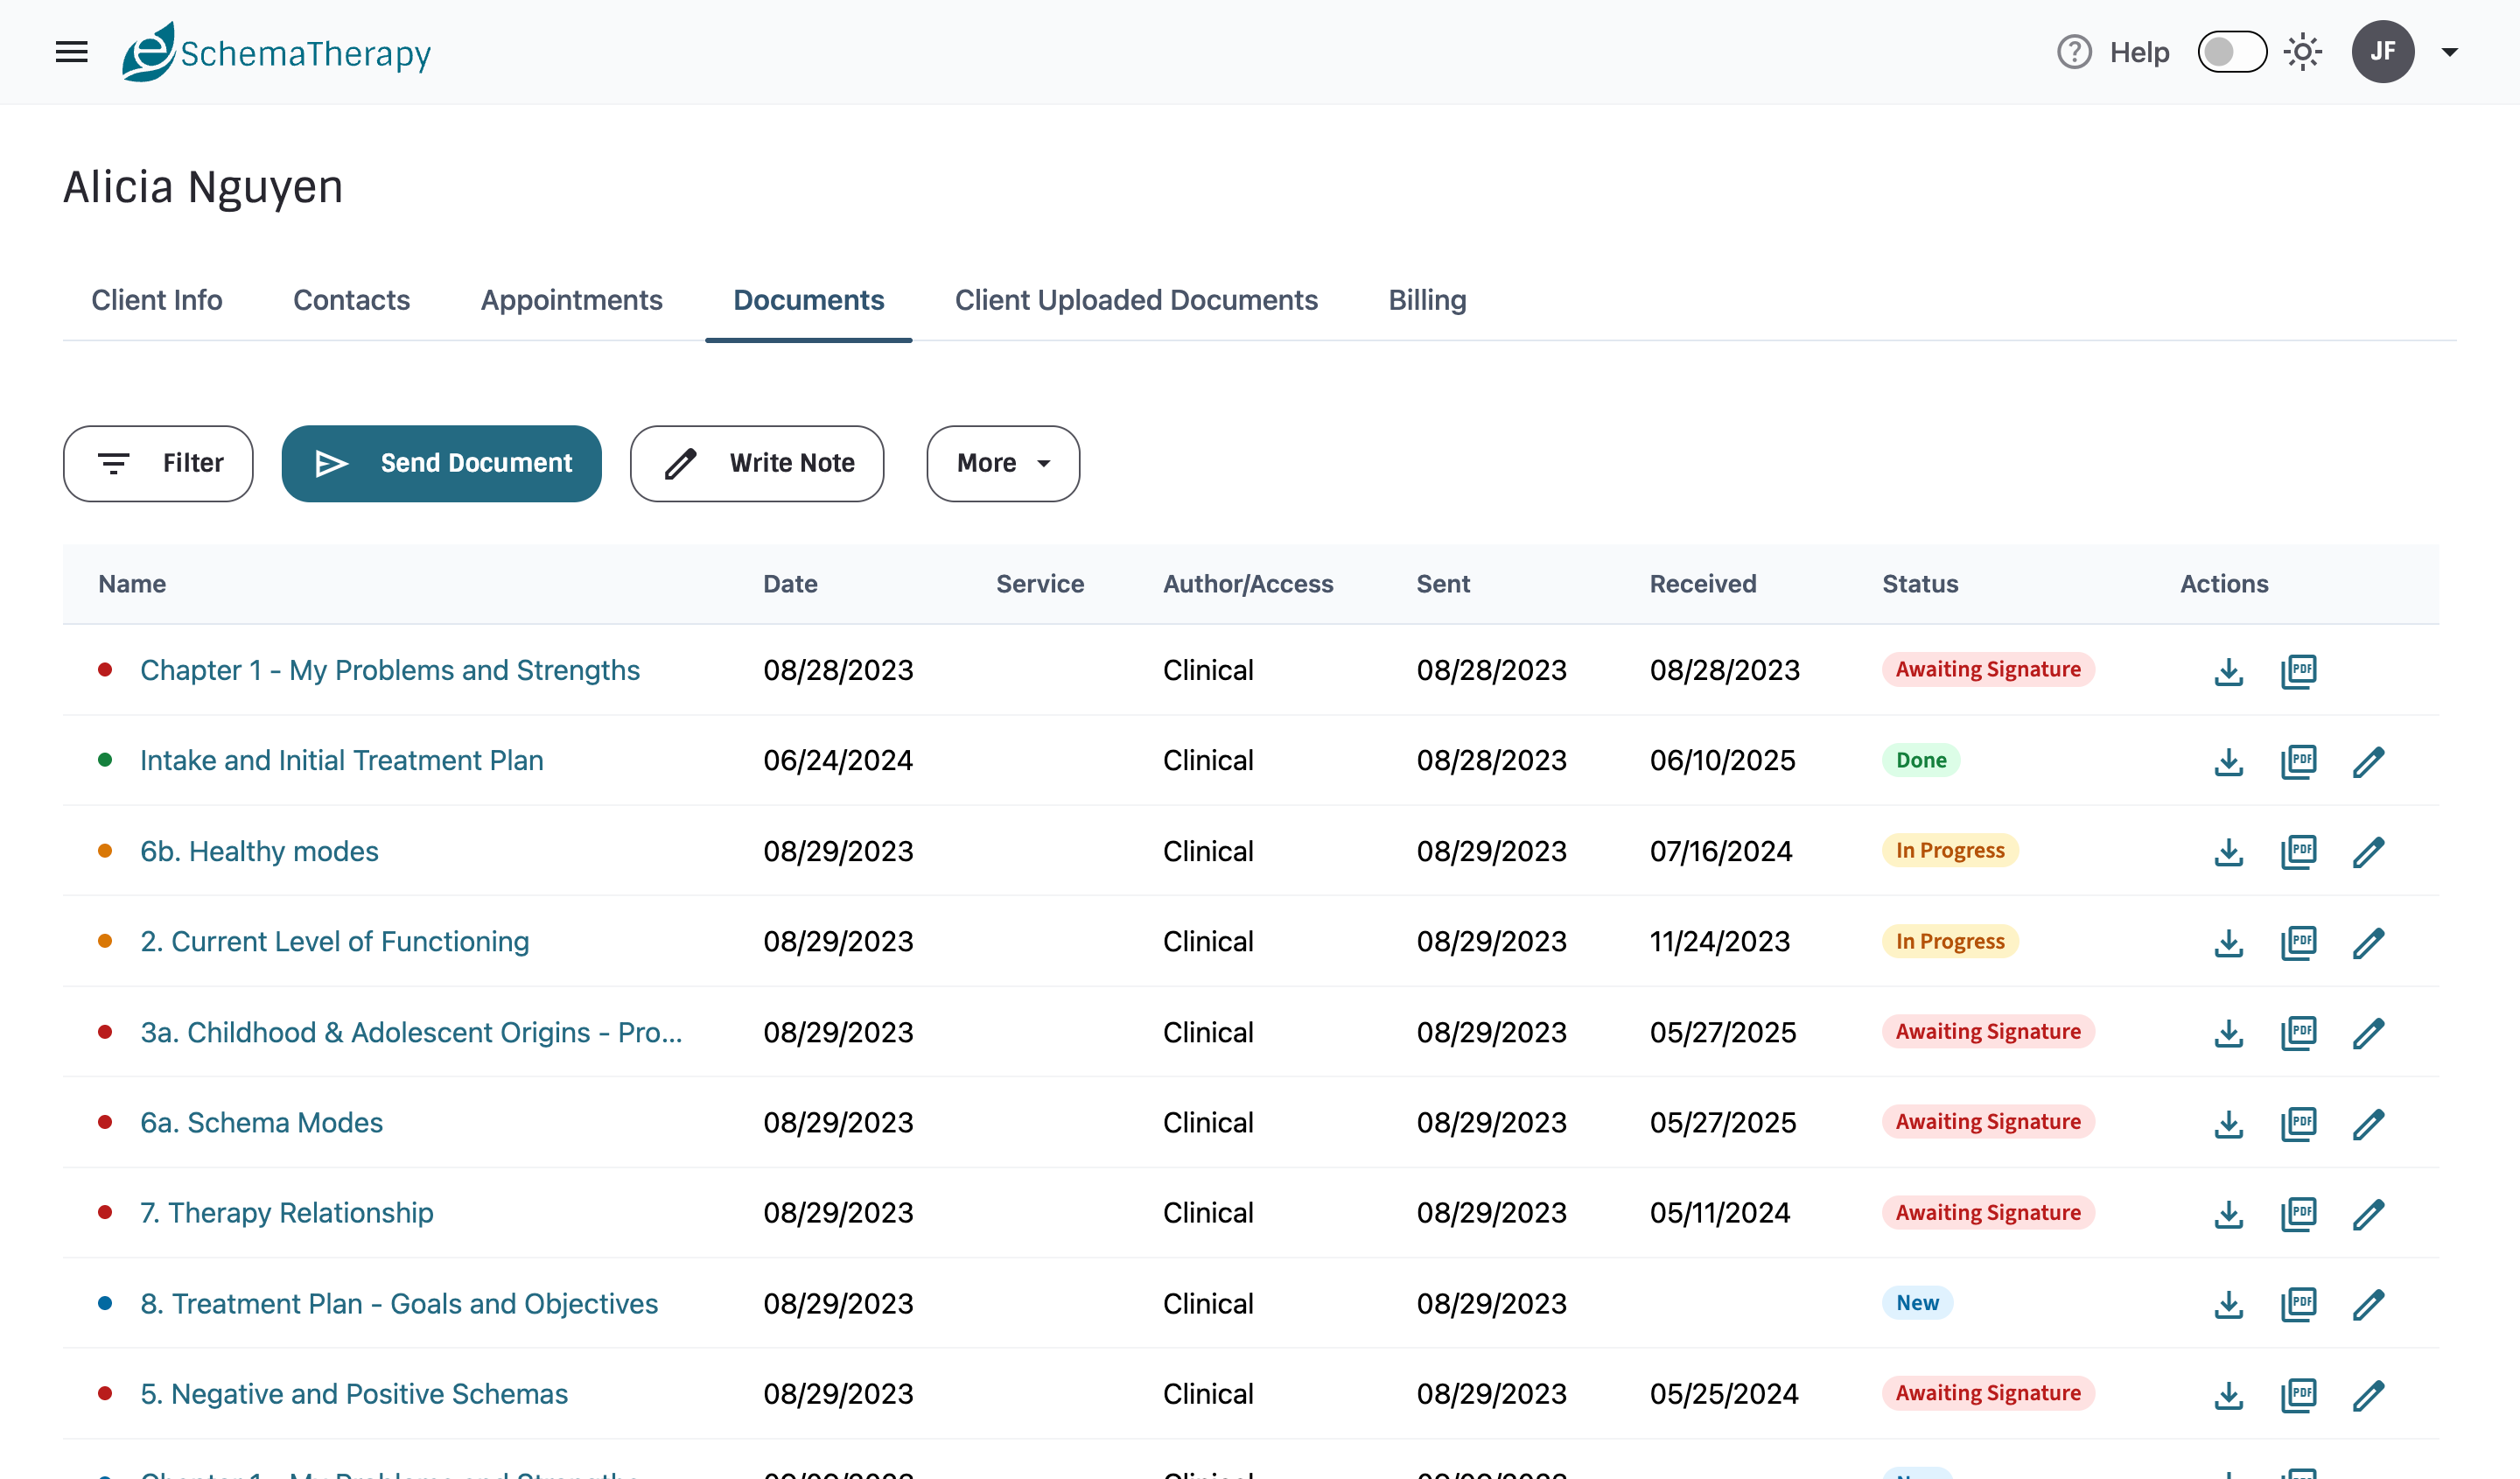The image size is (2520, 1479).
Task: Edit the 6a. Schema Modes document
Action: pyautogui.click(x=2368, y=1124)
